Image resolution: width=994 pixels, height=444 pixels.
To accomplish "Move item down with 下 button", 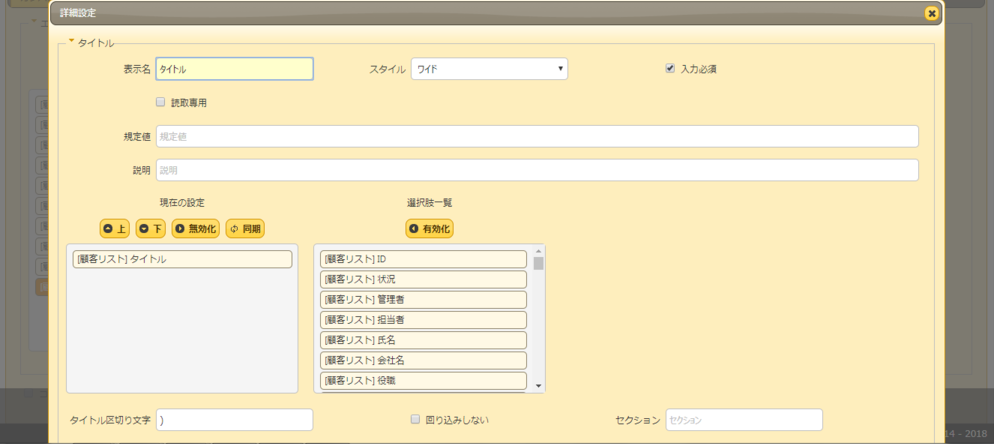I will tap(151, 228).
